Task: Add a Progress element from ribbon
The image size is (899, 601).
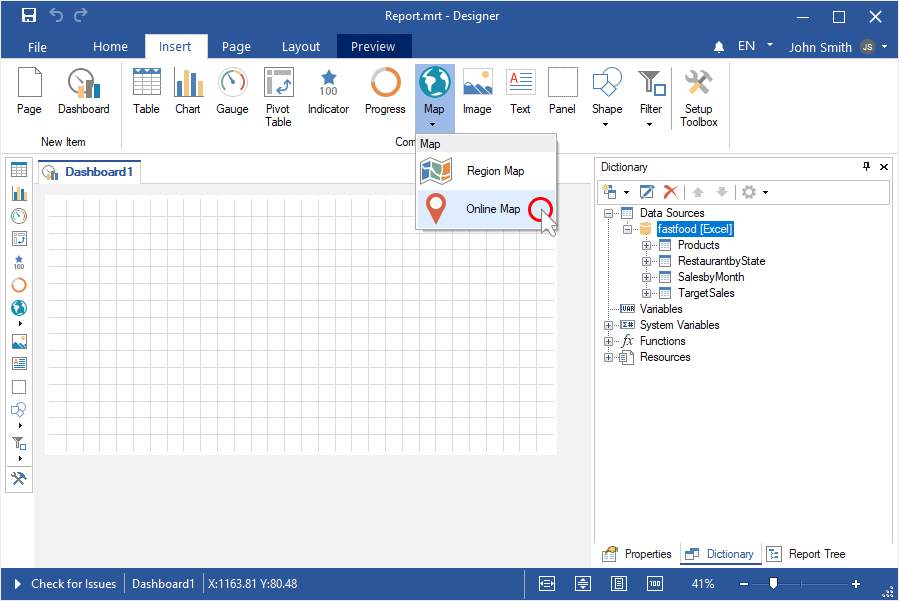Action: tap(385, 92)
